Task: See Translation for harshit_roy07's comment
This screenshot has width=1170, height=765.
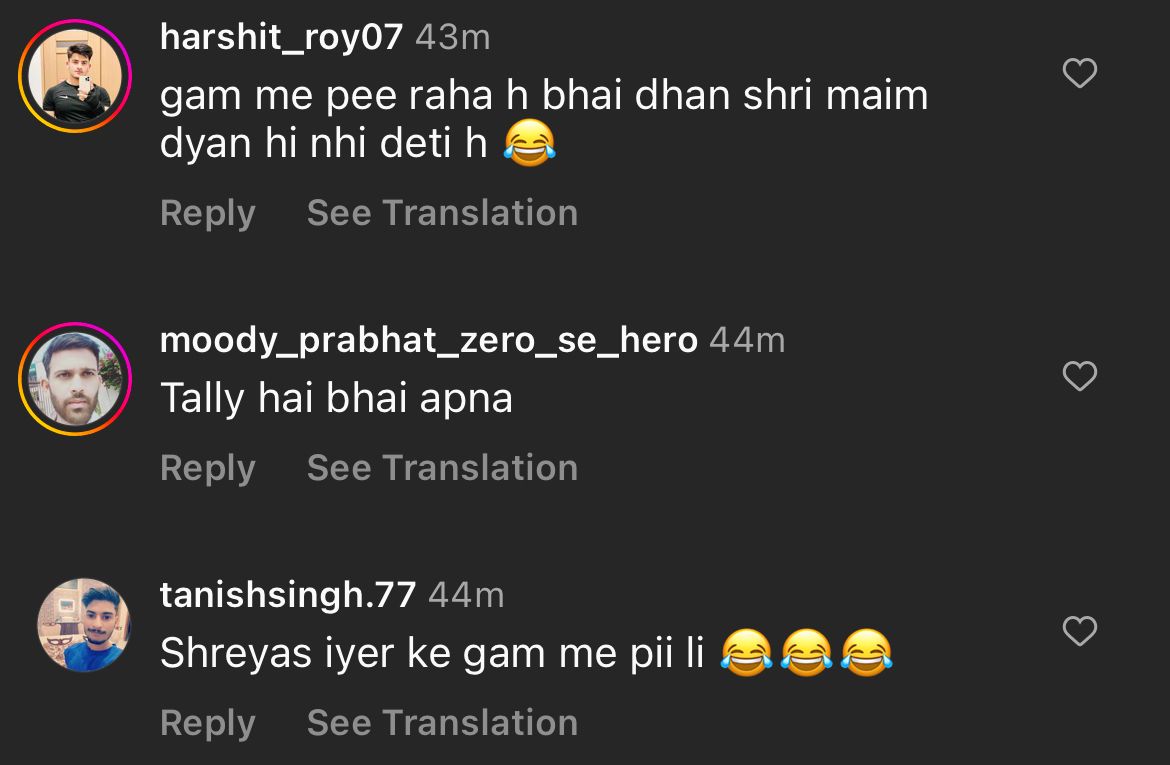Action: tap(442, 213)
